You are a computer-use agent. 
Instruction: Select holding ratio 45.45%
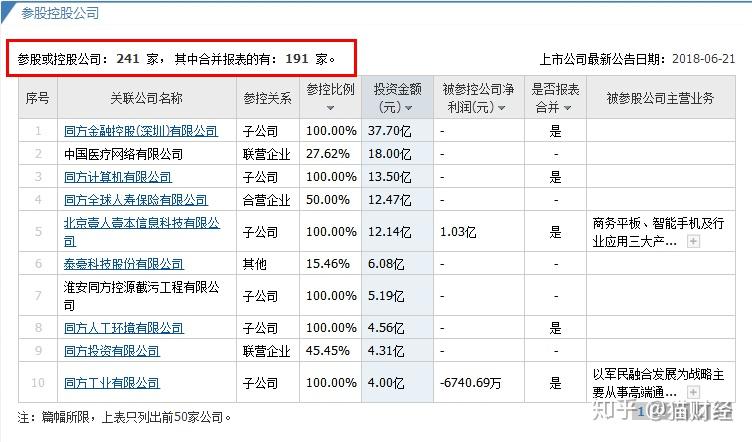coord(328,351)
